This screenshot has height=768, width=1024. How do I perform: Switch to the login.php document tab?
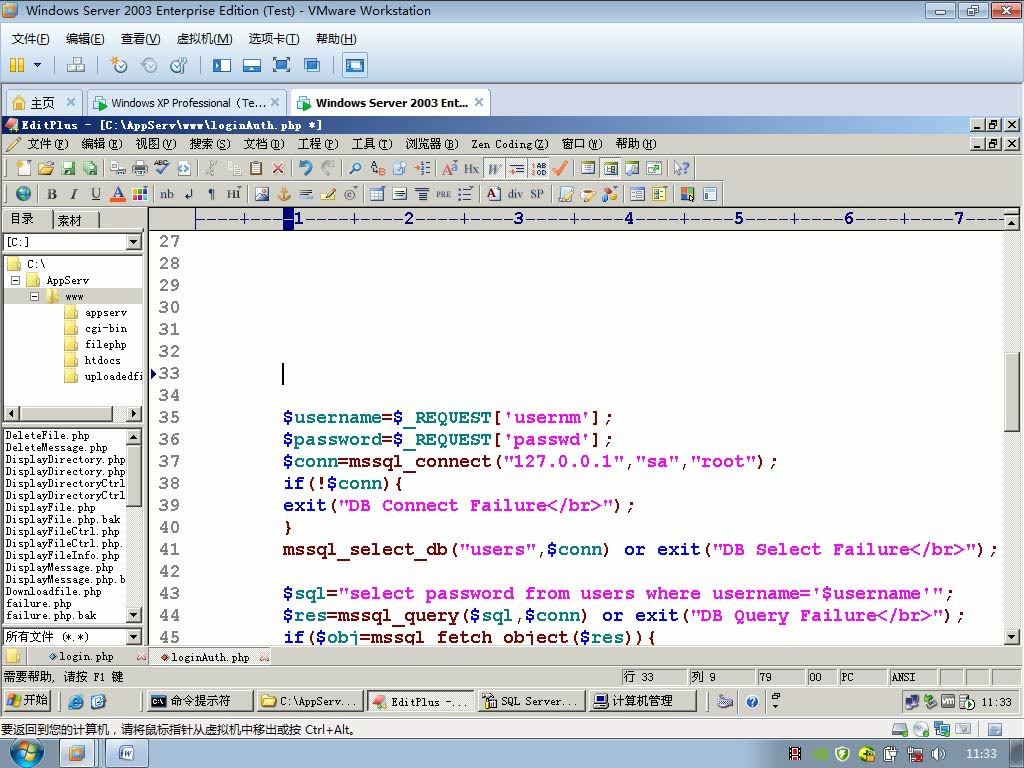[x=86, y=656]
